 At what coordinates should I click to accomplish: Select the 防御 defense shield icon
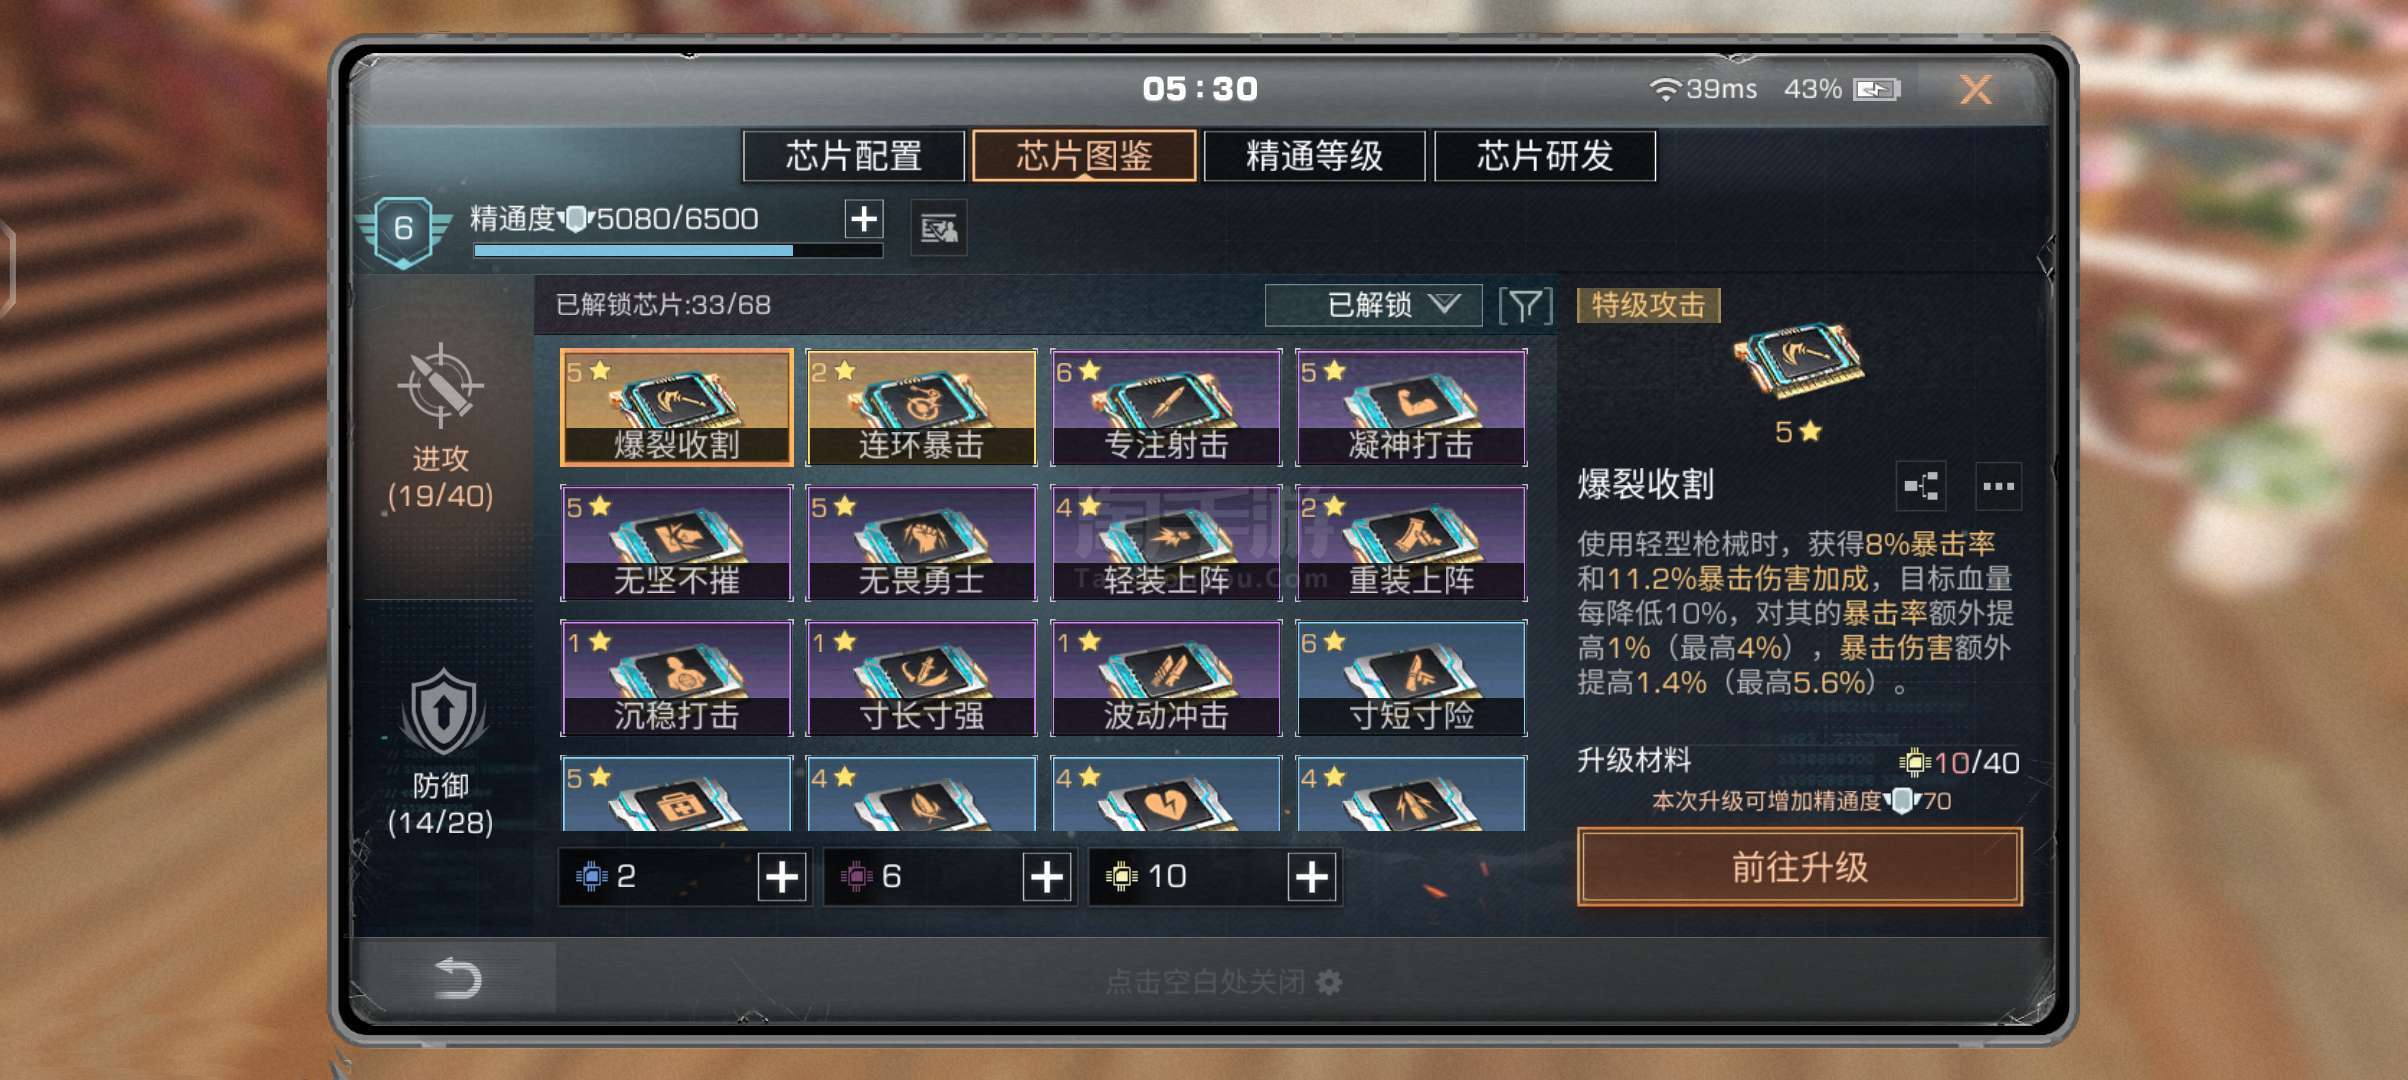pyautogui.click(x=443, y=714)
